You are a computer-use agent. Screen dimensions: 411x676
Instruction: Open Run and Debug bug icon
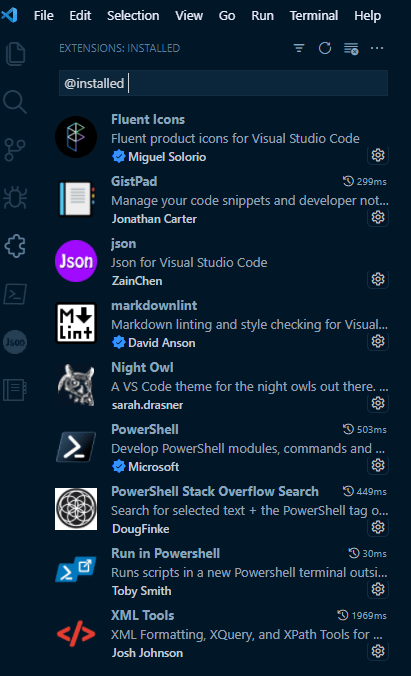pyautogui.click(x=15, y=197)
